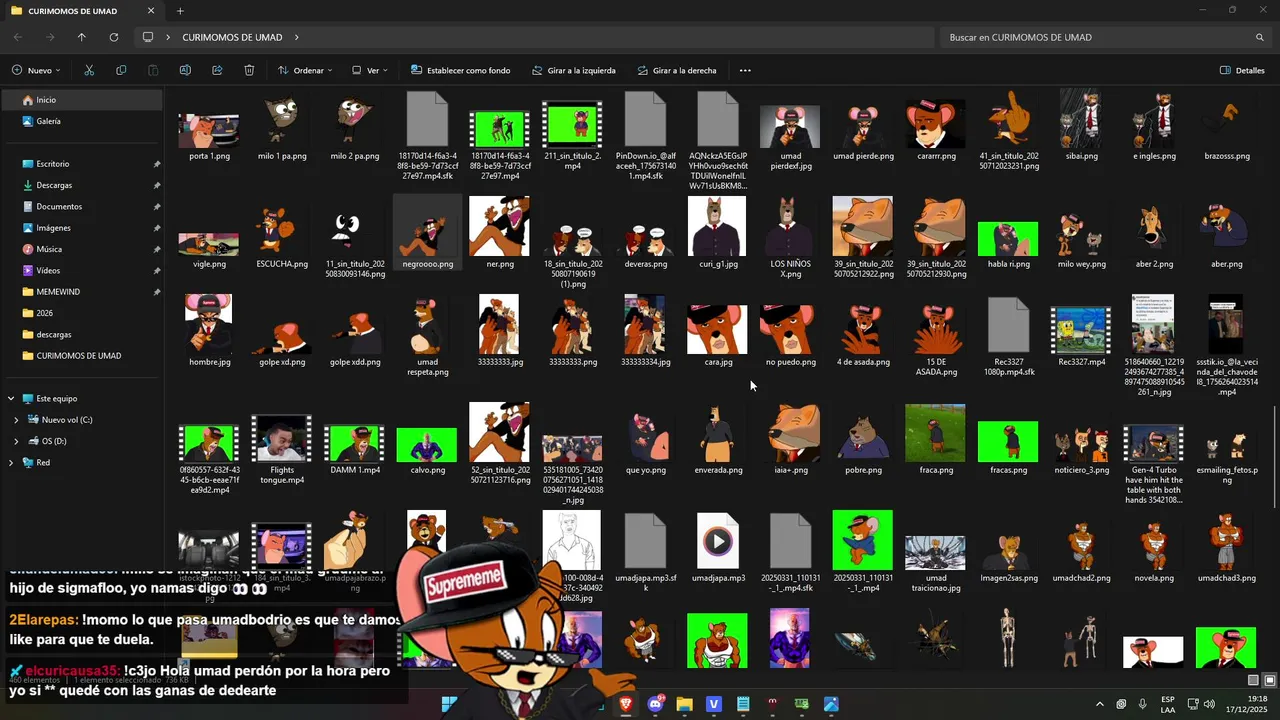Select the LOS NIÑOS X.png file
Screen dimensions: 1280x720
pos(790,238)
